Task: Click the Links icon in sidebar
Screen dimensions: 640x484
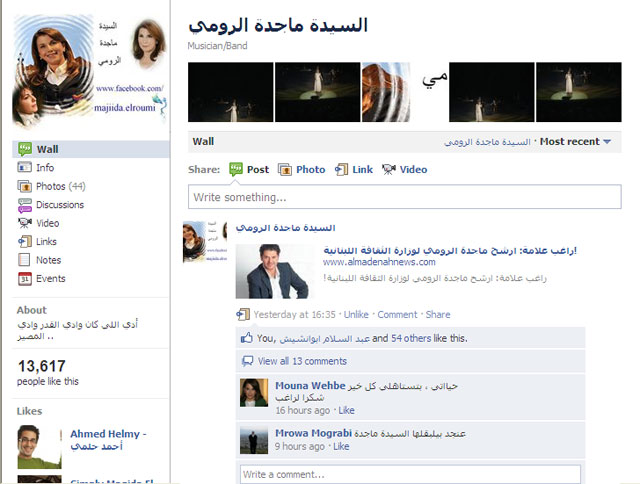Action: pyautogui.click(x=24, y=242)
